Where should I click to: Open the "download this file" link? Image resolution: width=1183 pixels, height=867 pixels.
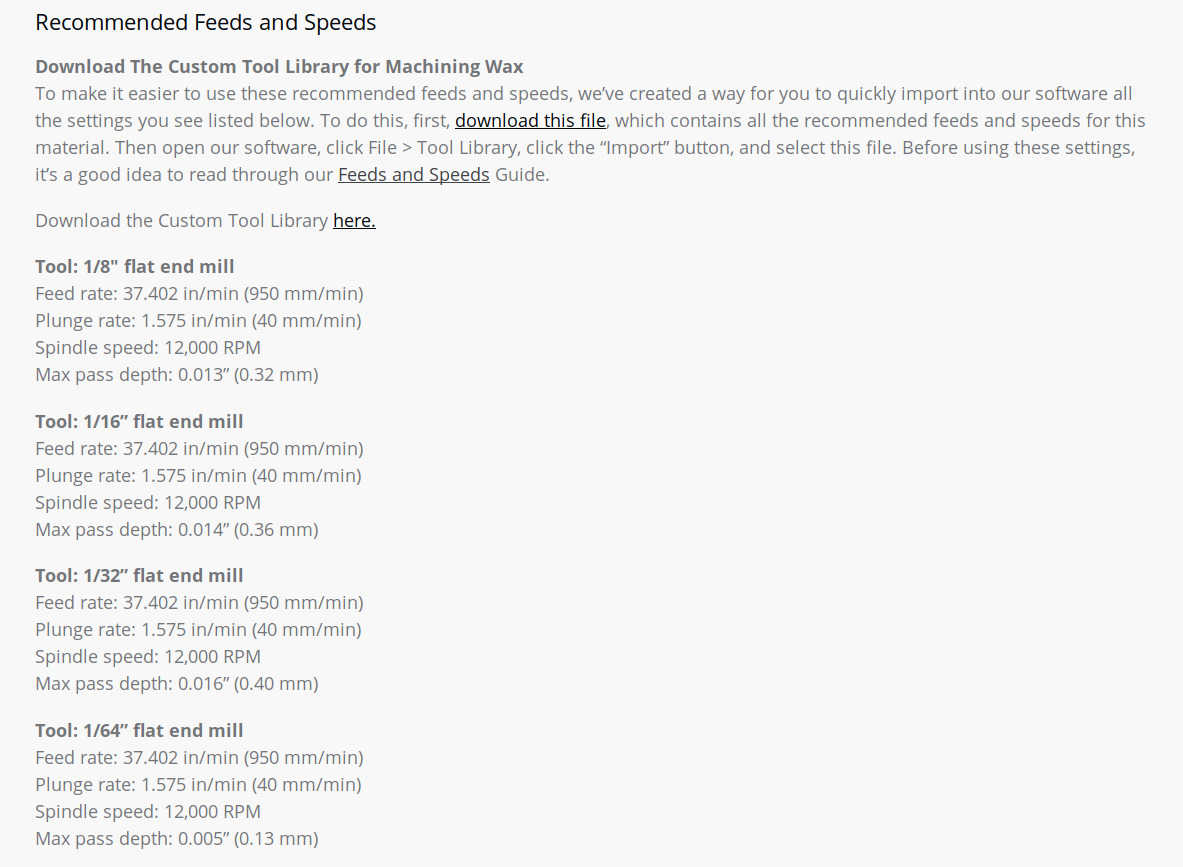click(x=530, y=121)
